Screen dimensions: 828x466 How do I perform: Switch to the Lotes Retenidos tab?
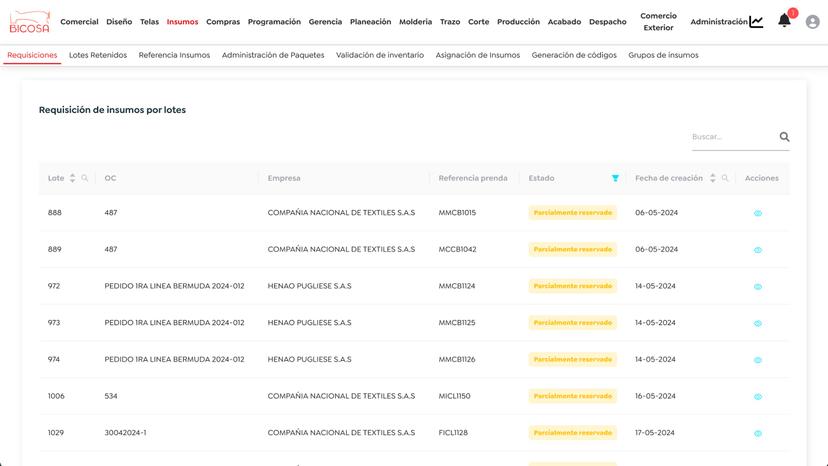coord(98,55)
